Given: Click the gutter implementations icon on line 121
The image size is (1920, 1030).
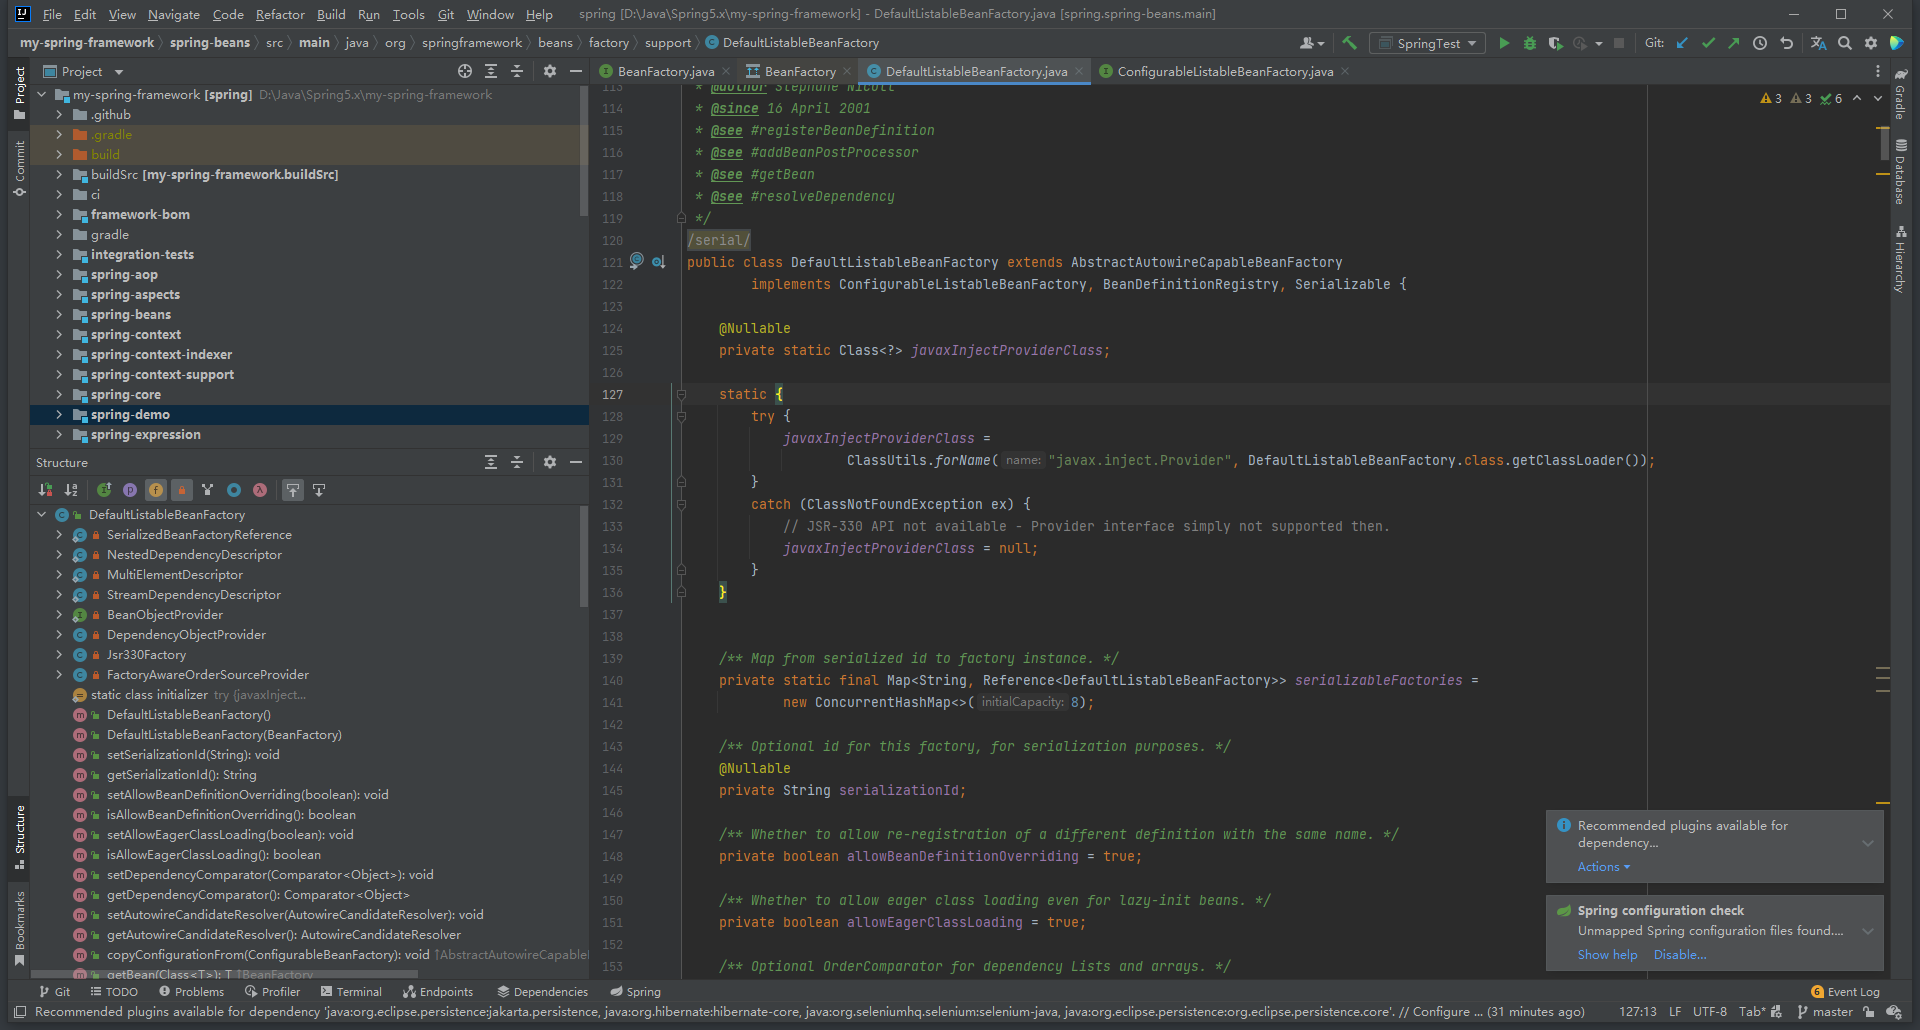Looking at the screenshot, I should 659,262.
